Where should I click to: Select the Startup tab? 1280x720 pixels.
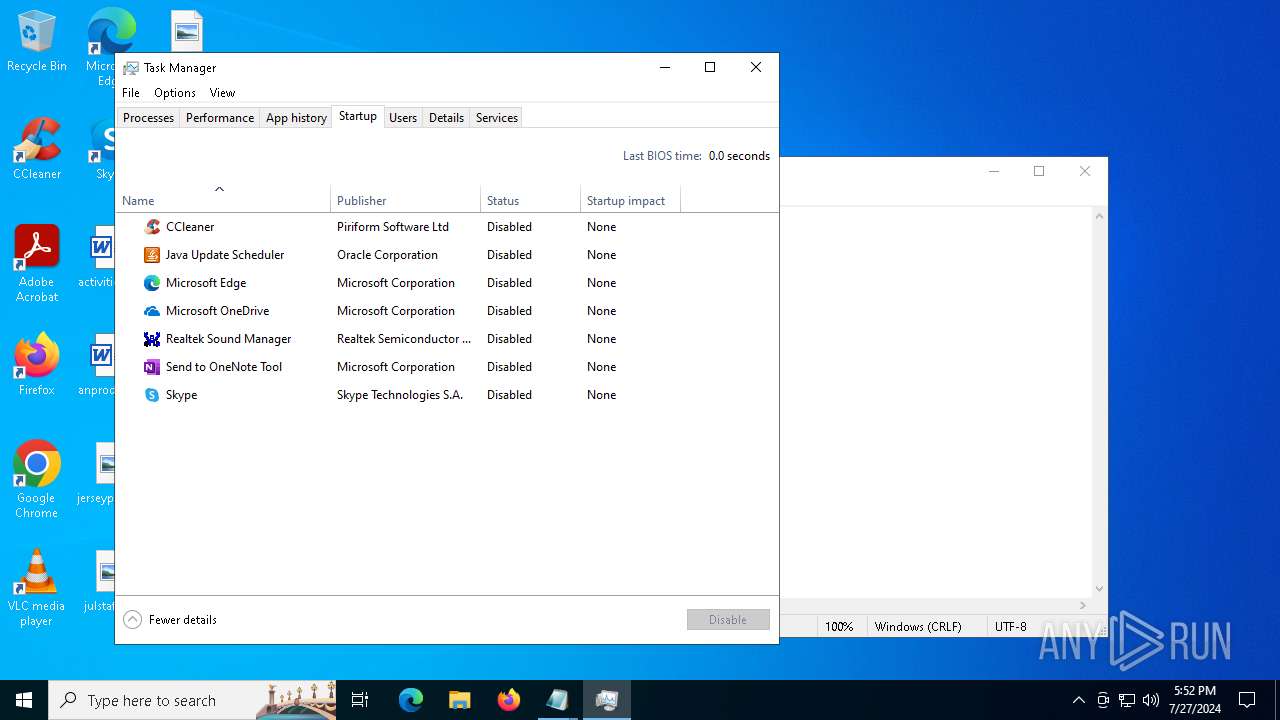pyautogui.click(x=358, y=116)
